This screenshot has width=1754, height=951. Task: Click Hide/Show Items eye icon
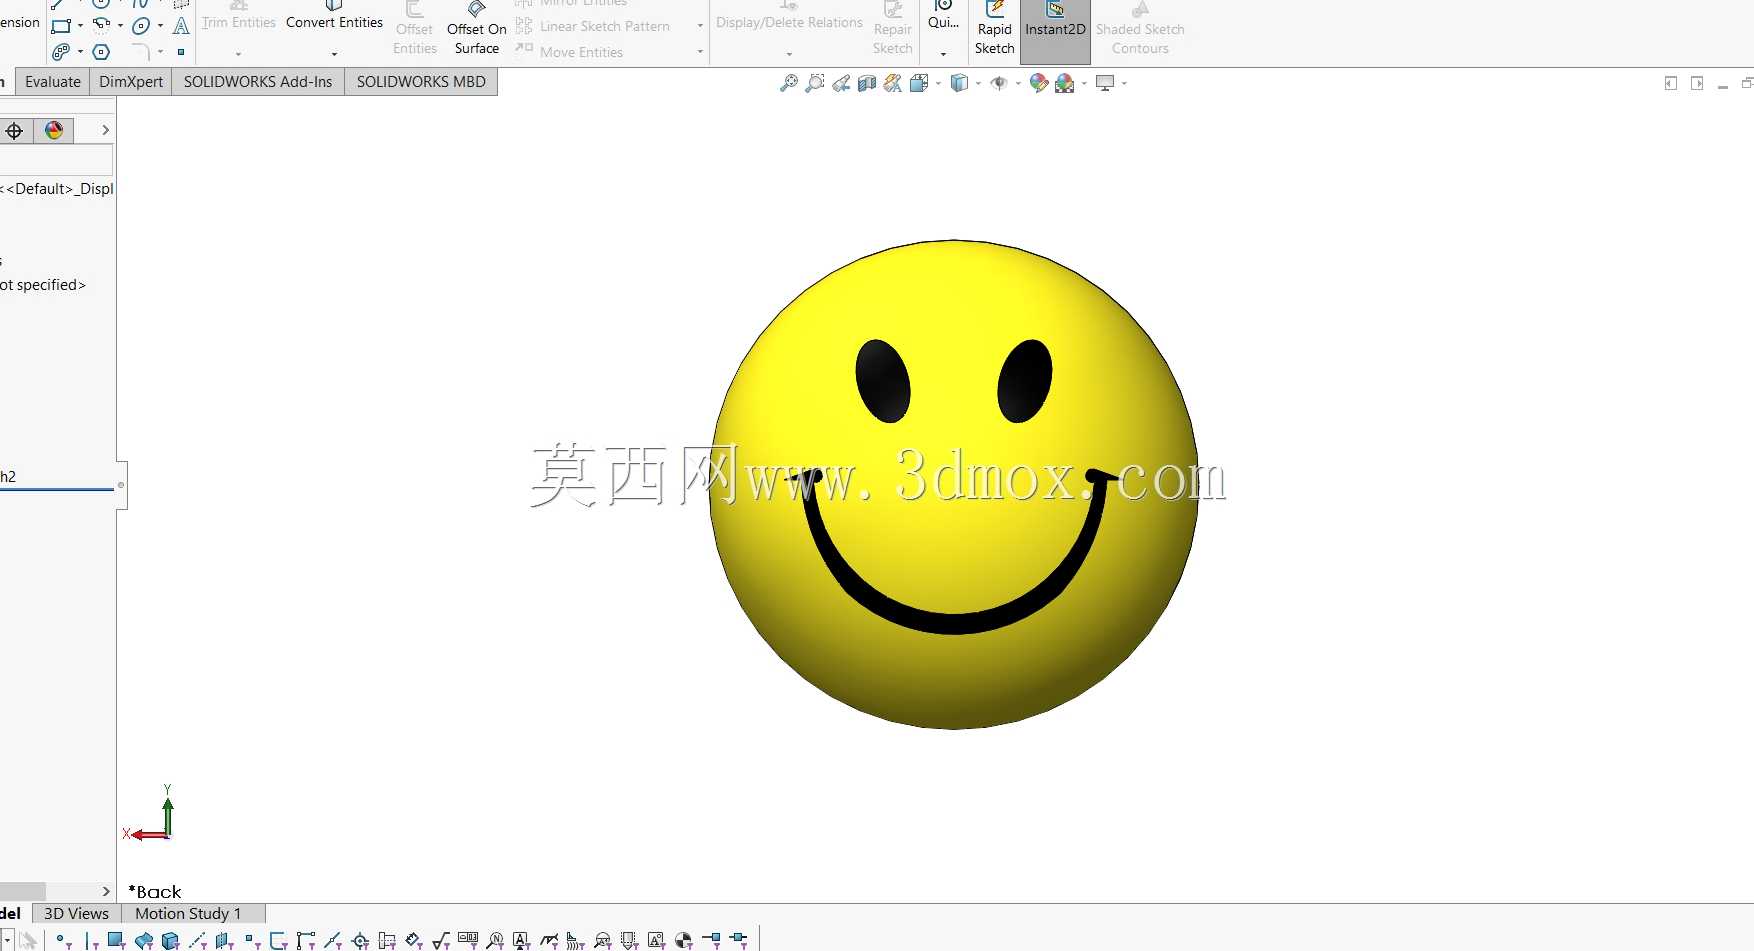(x=999, y=83)
